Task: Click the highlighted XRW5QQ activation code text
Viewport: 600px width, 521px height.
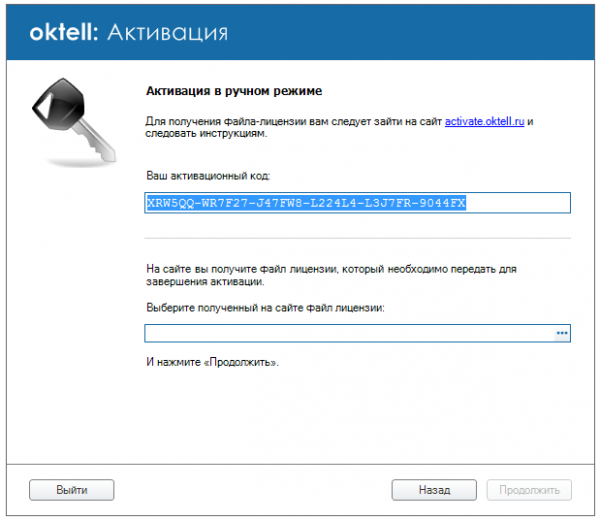Action: [306, 203]
